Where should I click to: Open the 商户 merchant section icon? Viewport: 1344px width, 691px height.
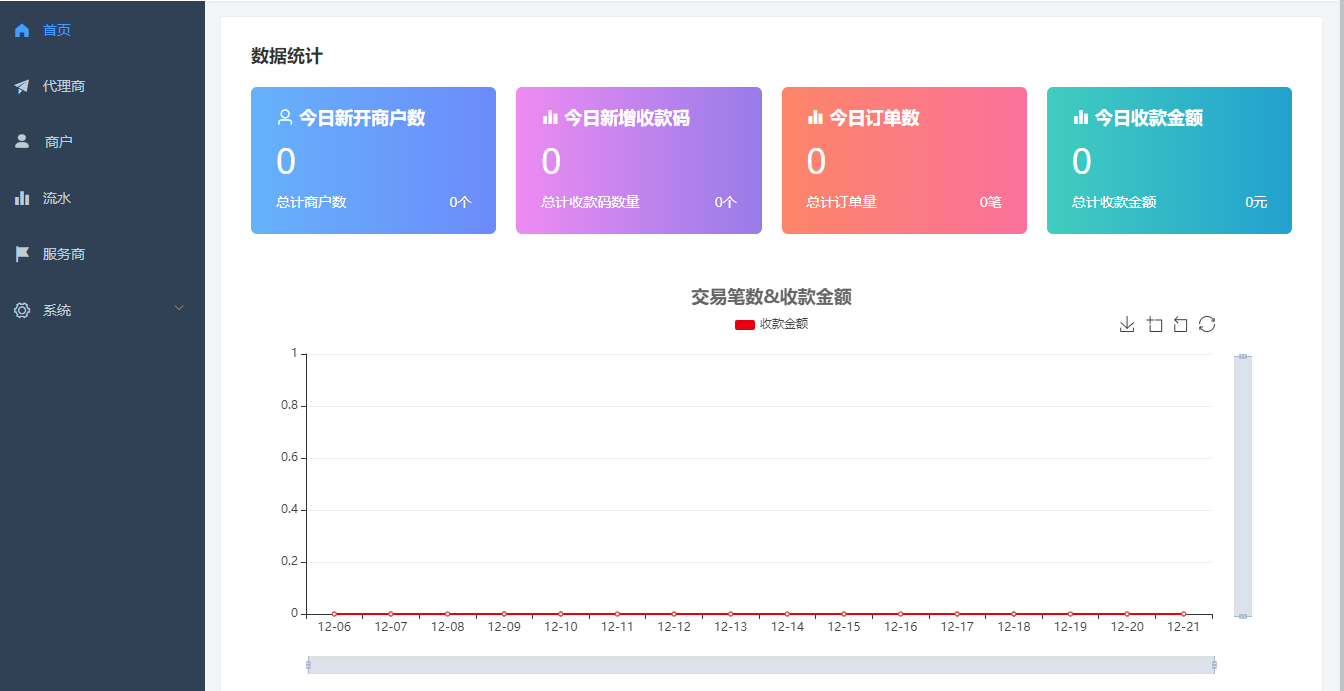[x=21, y=141]
